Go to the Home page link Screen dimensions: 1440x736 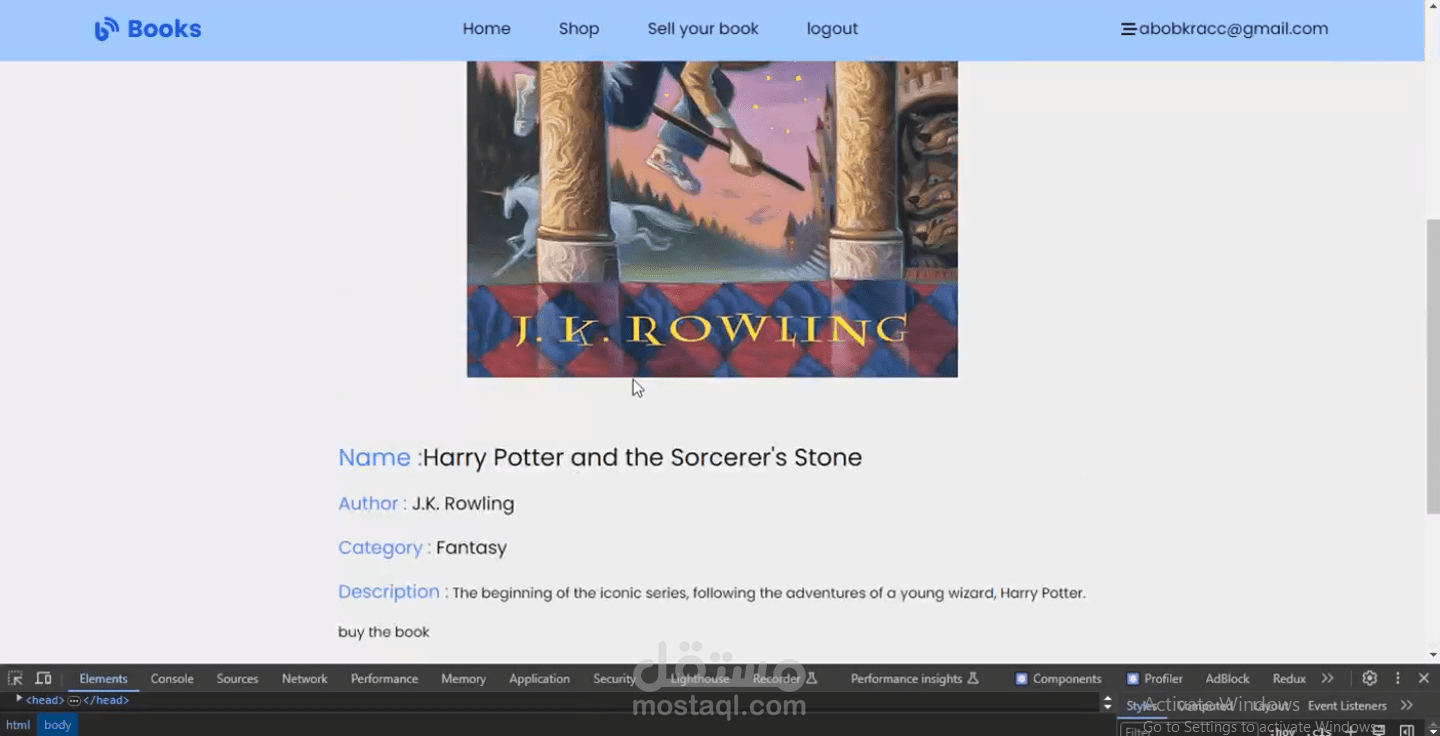[x=486, y=29]
